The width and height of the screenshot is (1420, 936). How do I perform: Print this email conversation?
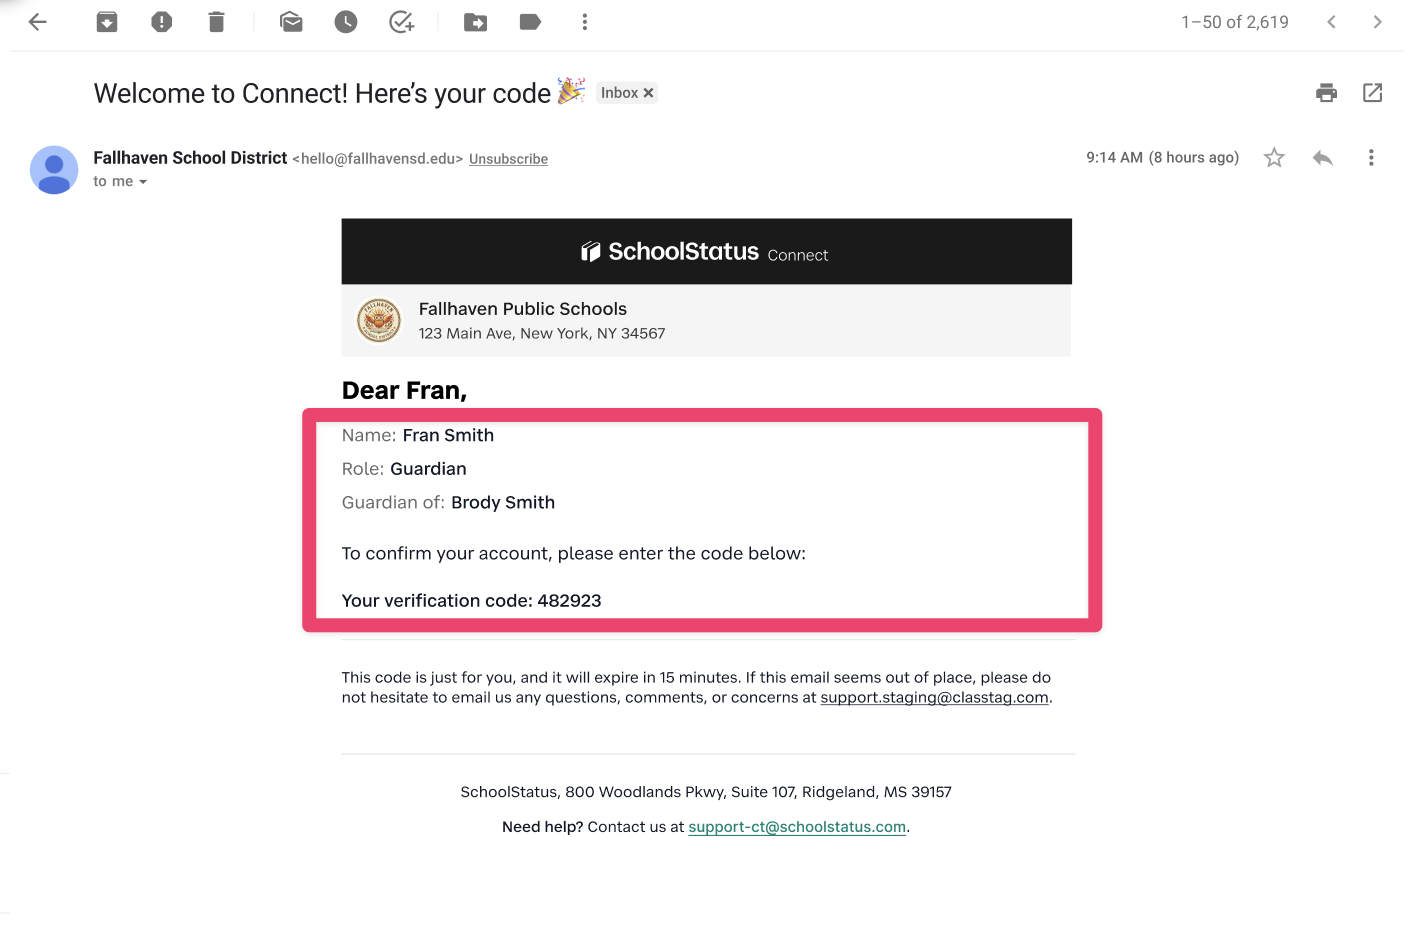(1327, 93)
